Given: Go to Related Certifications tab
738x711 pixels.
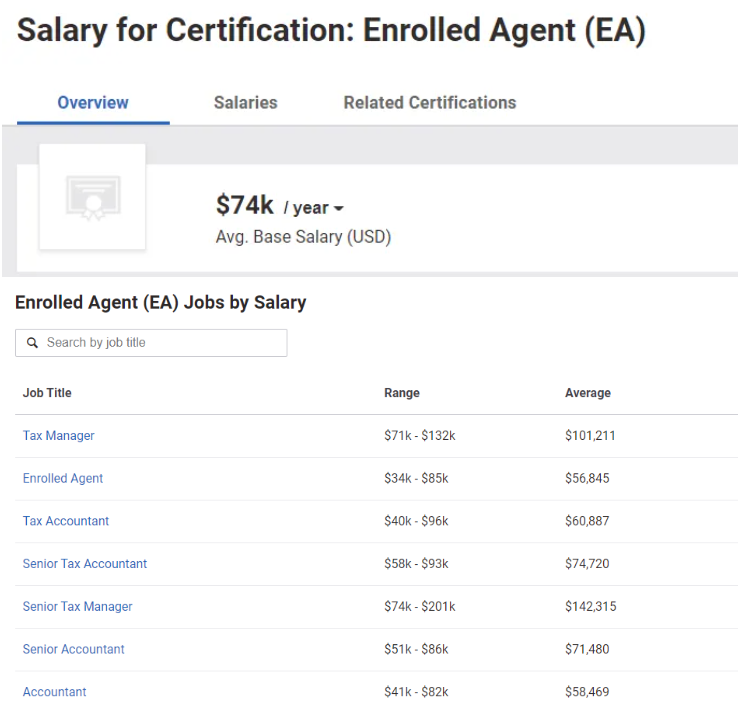Looking at the screenshot, I should [429, 102].
